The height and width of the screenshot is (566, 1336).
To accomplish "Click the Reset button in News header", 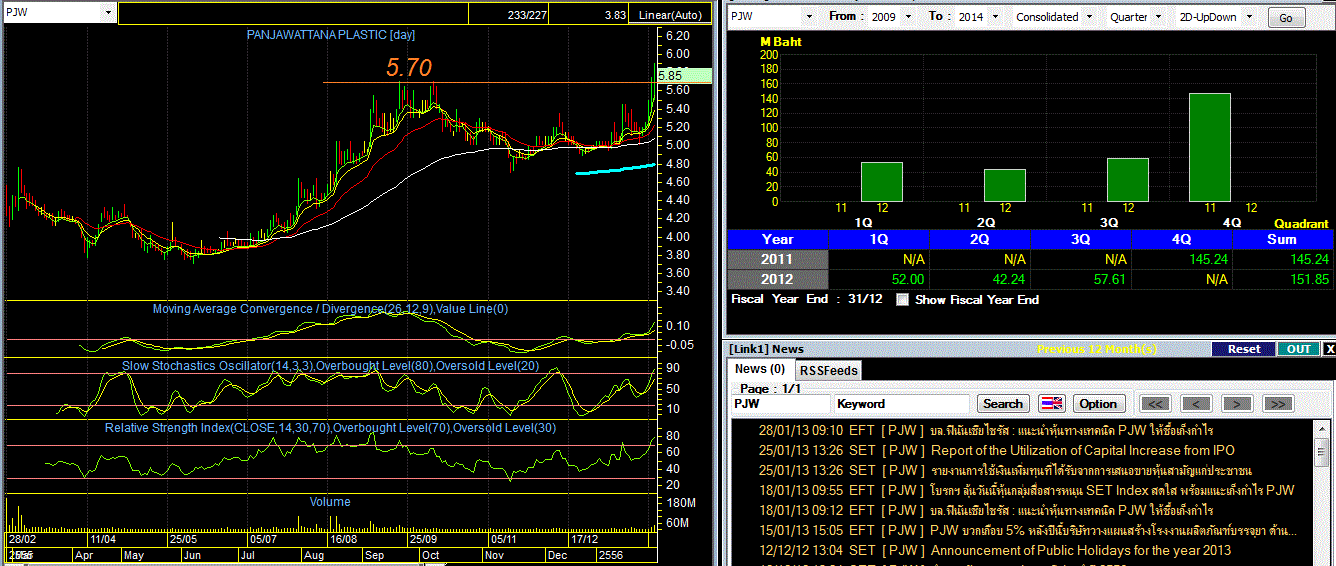I will point(1244,349).
